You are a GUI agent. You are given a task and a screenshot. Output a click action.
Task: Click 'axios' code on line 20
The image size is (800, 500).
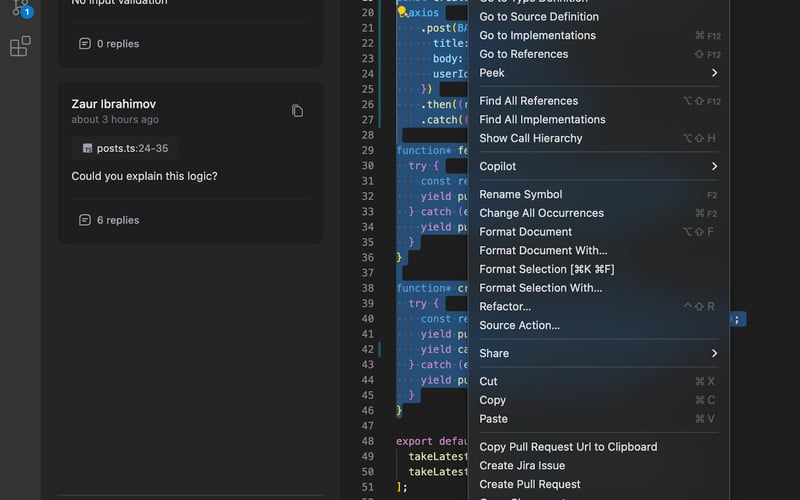coord(423,13)
